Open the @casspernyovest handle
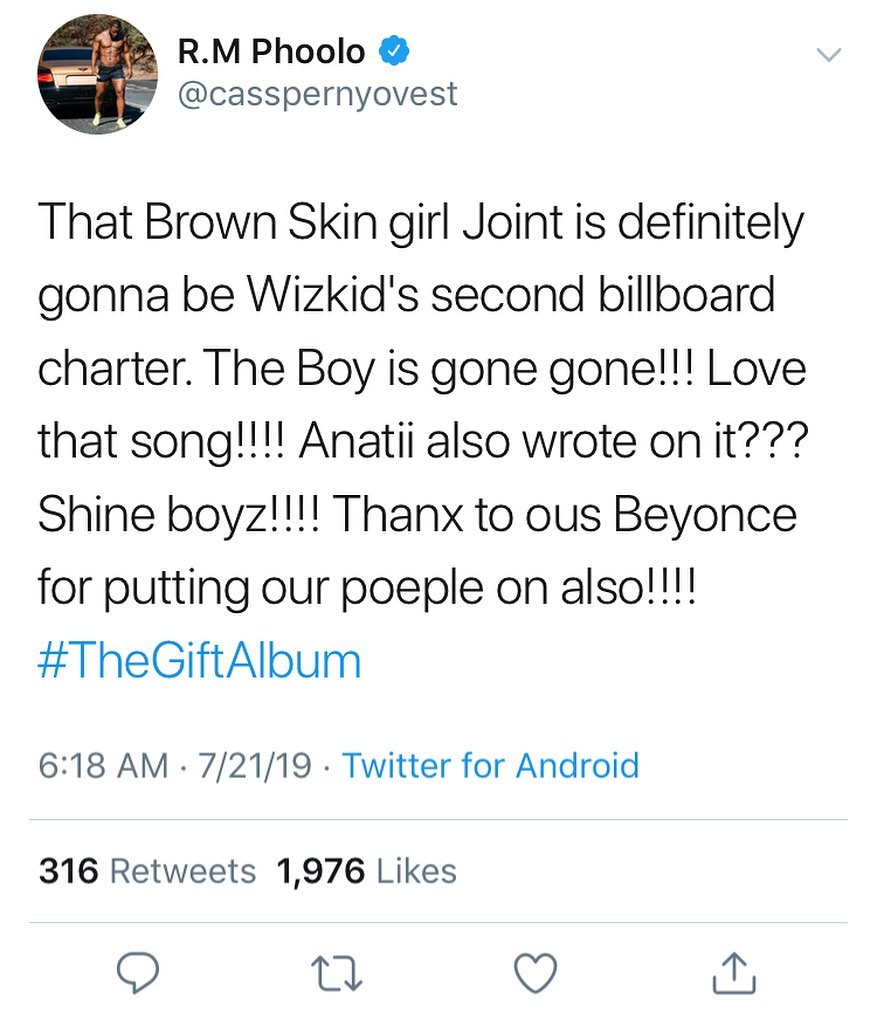This screenshot has width=877, height=1025. (317, 94)
